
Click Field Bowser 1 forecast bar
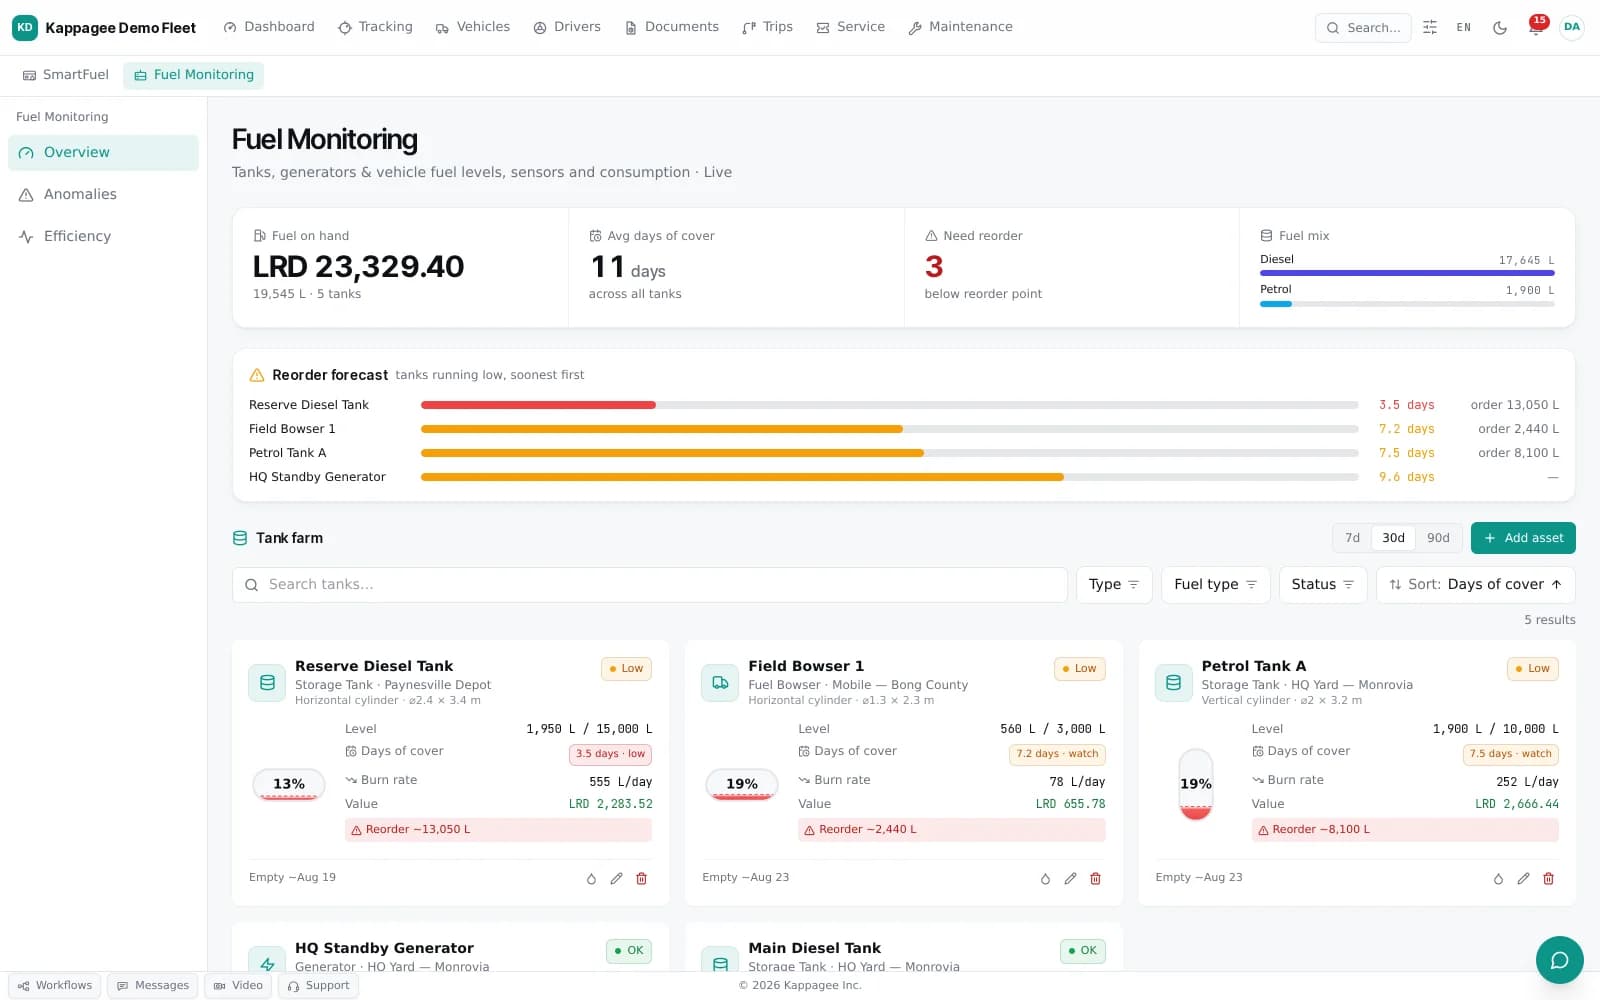(x=889, y=429)
